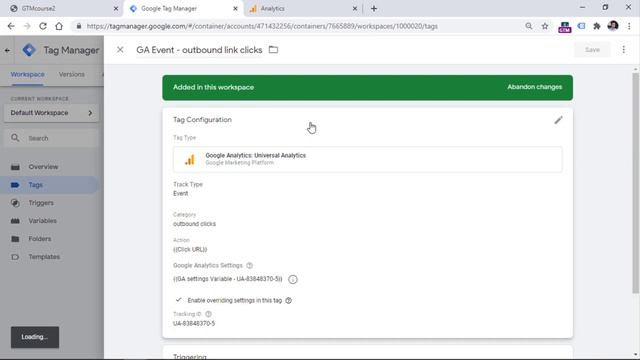Click the tag name GA Event title field
Screen dimensions: 640x360
(199, 50)
